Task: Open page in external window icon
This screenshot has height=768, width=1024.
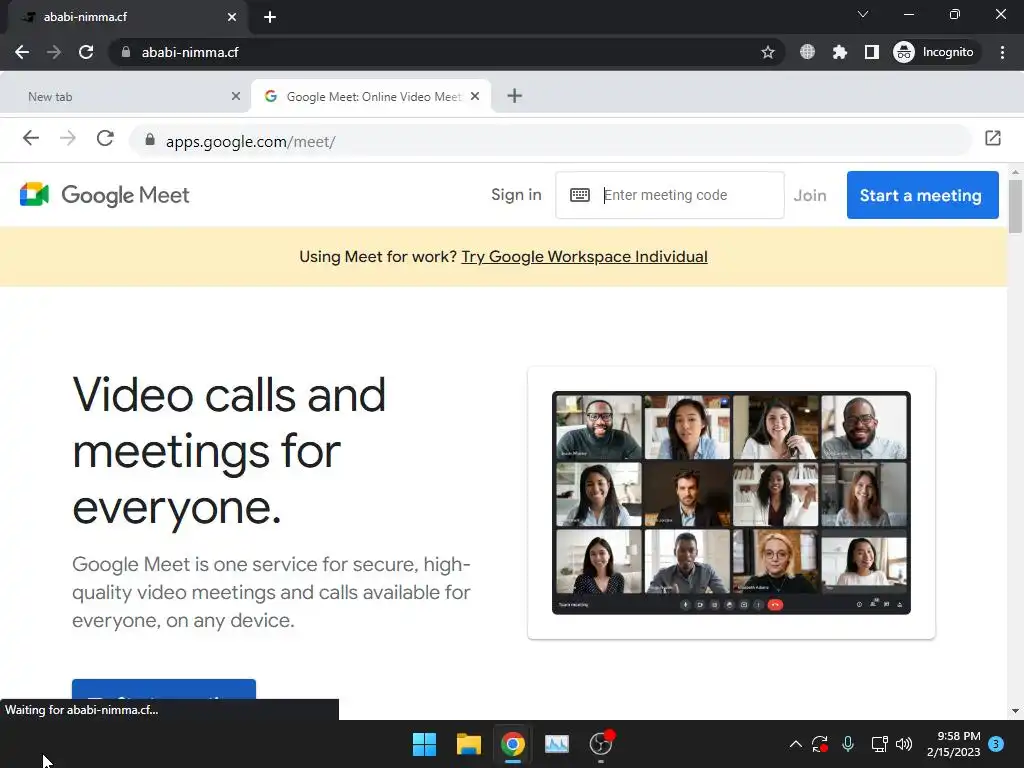Action: click(993, 138)
